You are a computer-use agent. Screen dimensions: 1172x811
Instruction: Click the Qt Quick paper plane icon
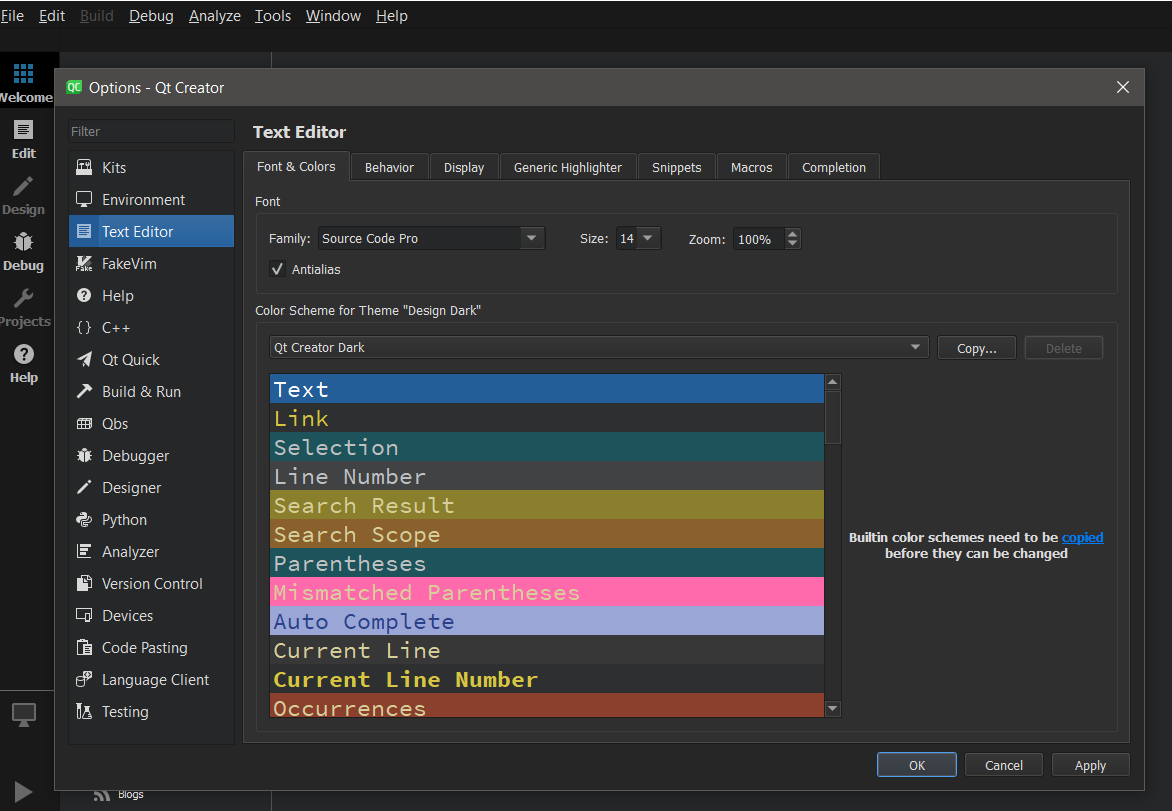click(85, 360)
